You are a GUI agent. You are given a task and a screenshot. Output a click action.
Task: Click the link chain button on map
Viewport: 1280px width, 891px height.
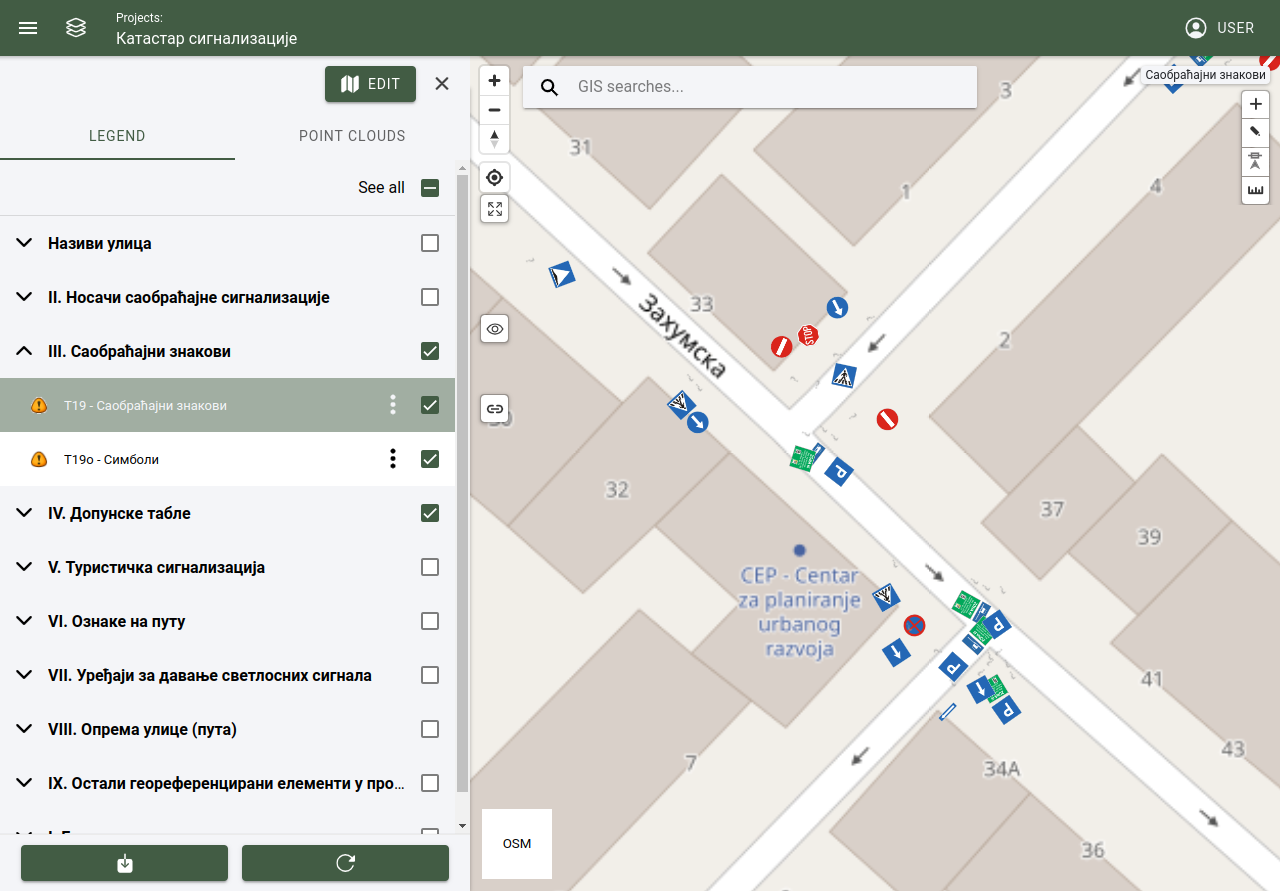pos(494,408)
